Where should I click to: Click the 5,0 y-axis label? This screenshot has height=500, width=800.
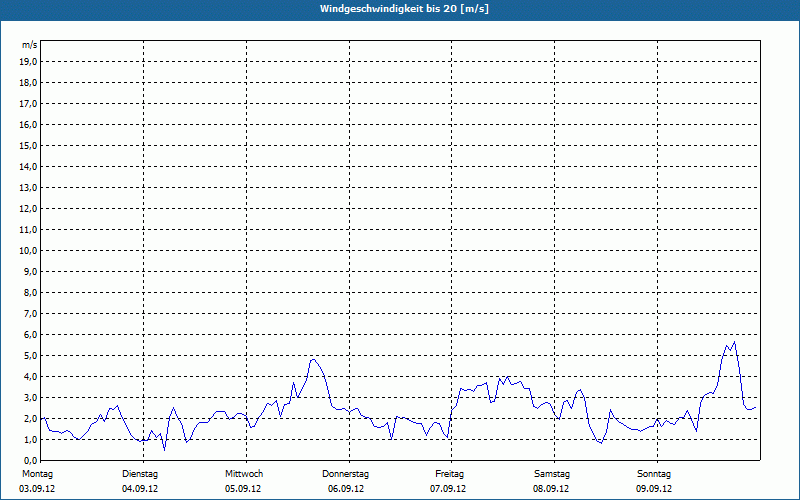pyautogui.click(x=30, y=355)
